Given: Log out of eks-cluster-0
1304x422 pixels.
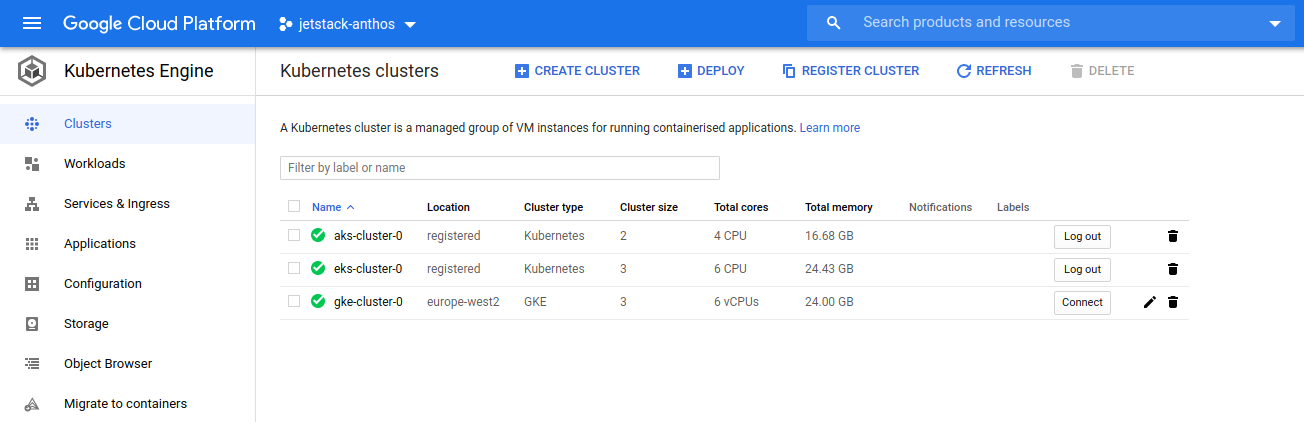Looking at the screenshot, I should [1082, 270].
